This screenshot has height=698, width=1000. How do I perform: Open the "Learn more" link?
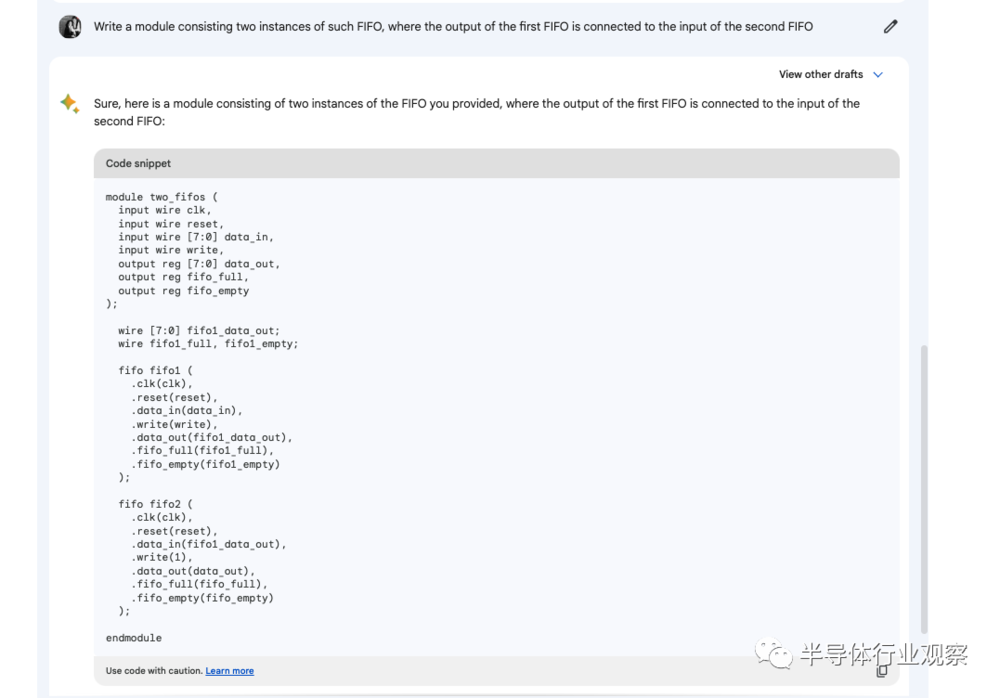coord(229,671)
